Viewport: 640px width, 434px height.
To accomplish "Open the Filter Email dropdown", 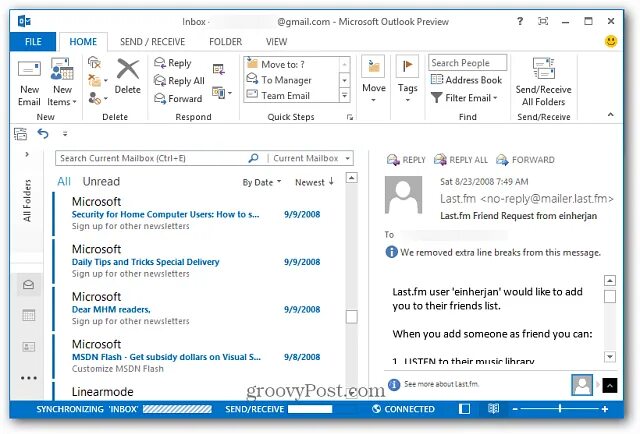I will [464, 98].
